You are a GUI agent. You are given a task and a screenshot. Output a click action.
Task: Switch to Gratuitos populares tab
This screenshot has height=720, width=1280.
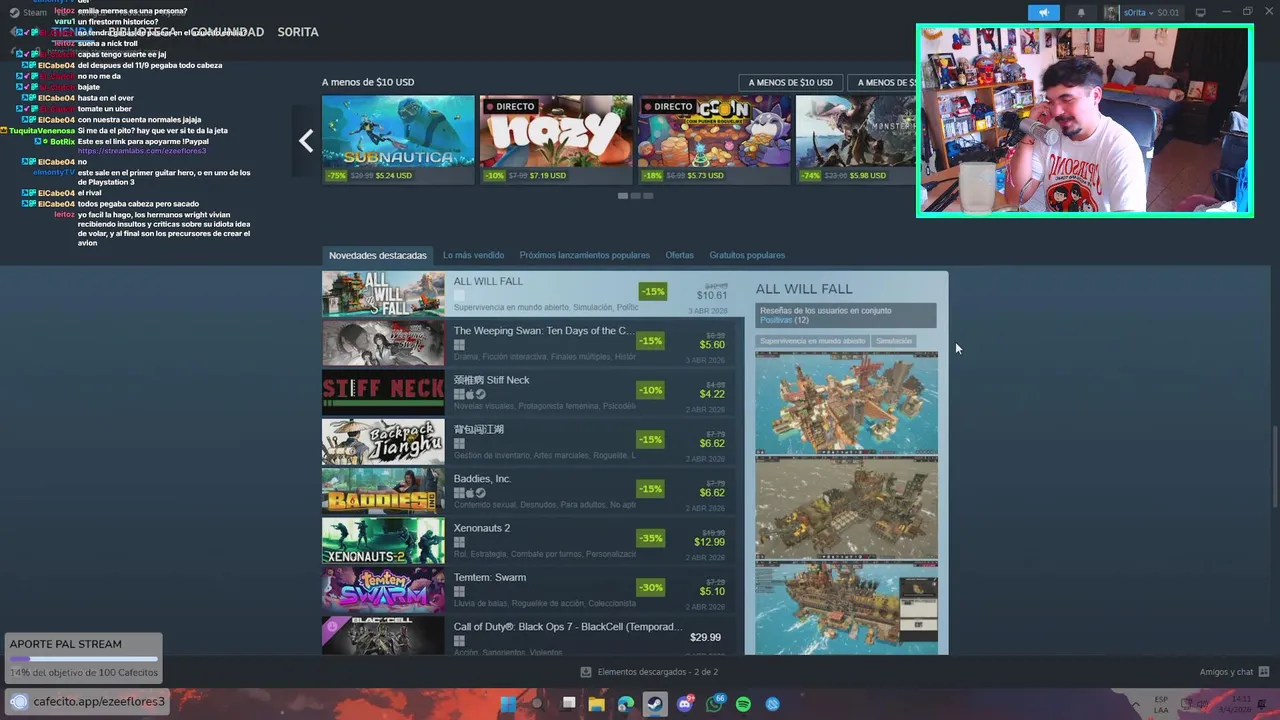[x=747, y=255]
